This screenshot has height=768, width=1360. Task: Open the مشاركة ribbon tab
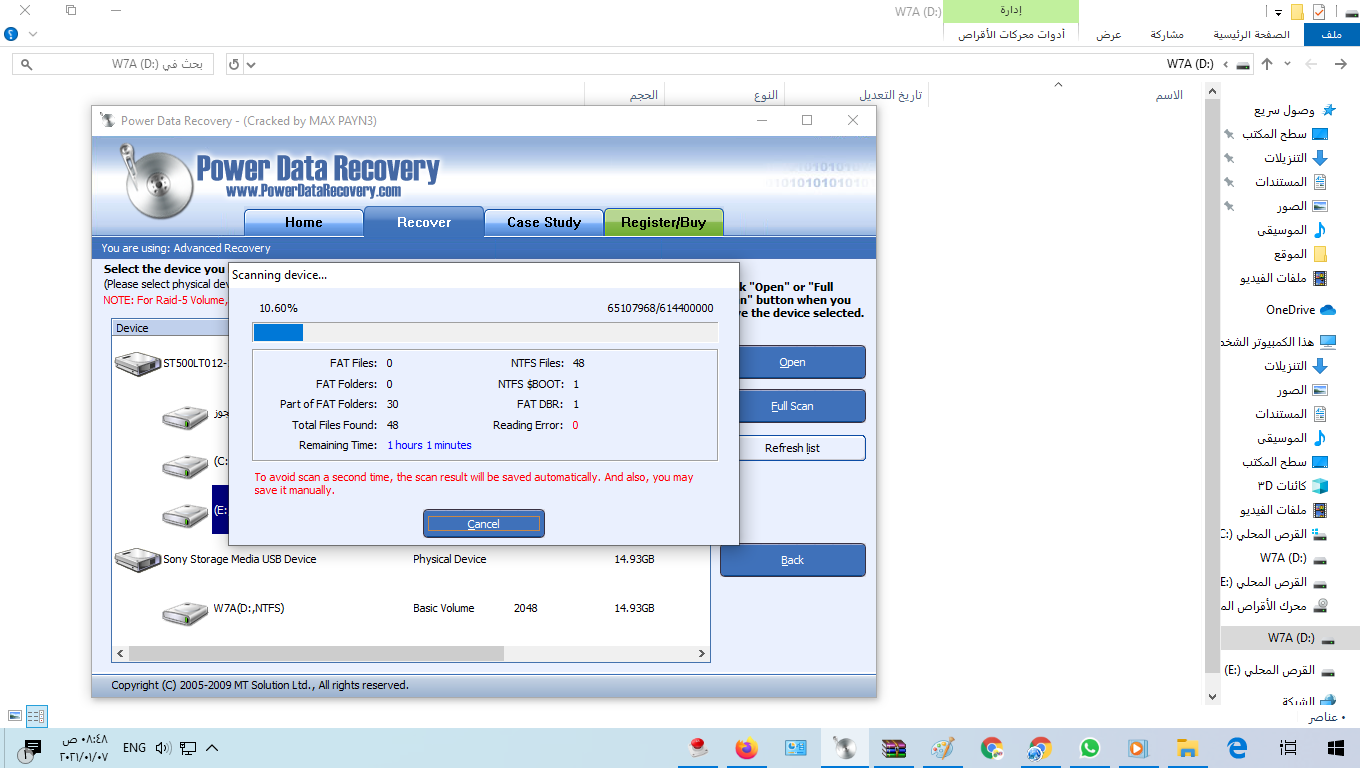pos(1167,34)
